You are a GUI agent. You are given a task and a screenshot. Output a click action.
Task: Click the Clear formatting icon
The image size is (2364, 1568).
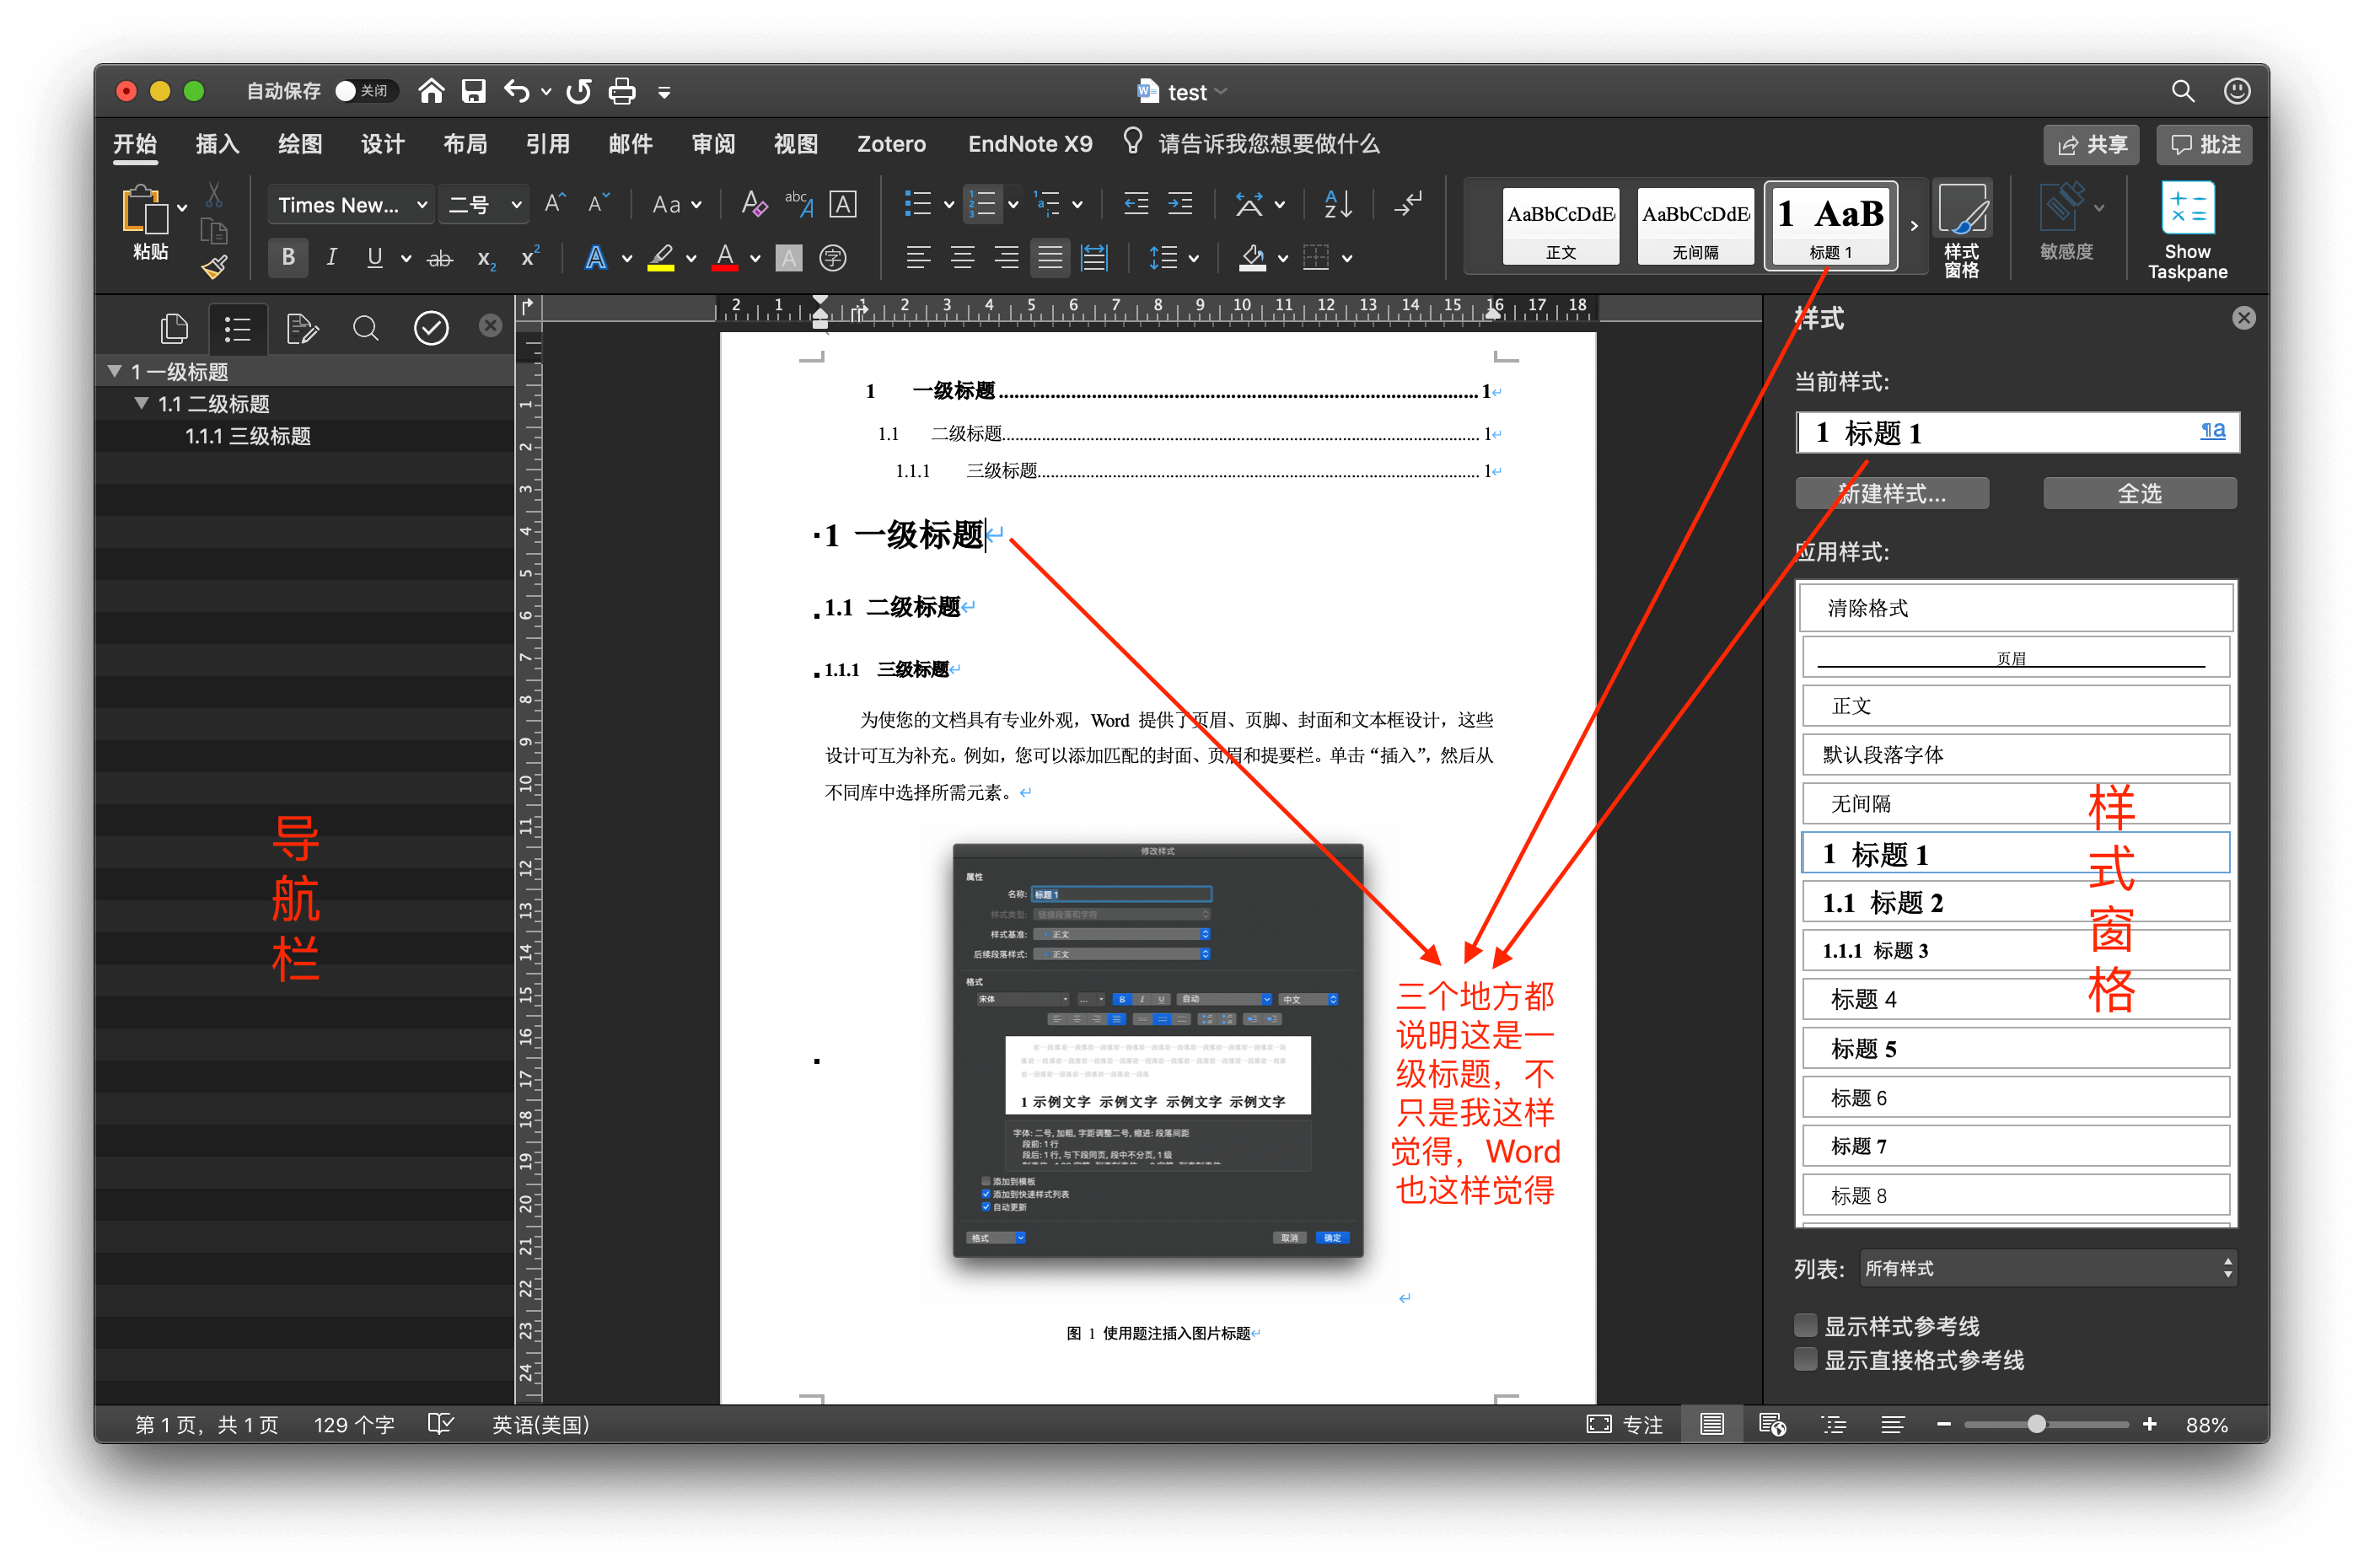point(754,204)
